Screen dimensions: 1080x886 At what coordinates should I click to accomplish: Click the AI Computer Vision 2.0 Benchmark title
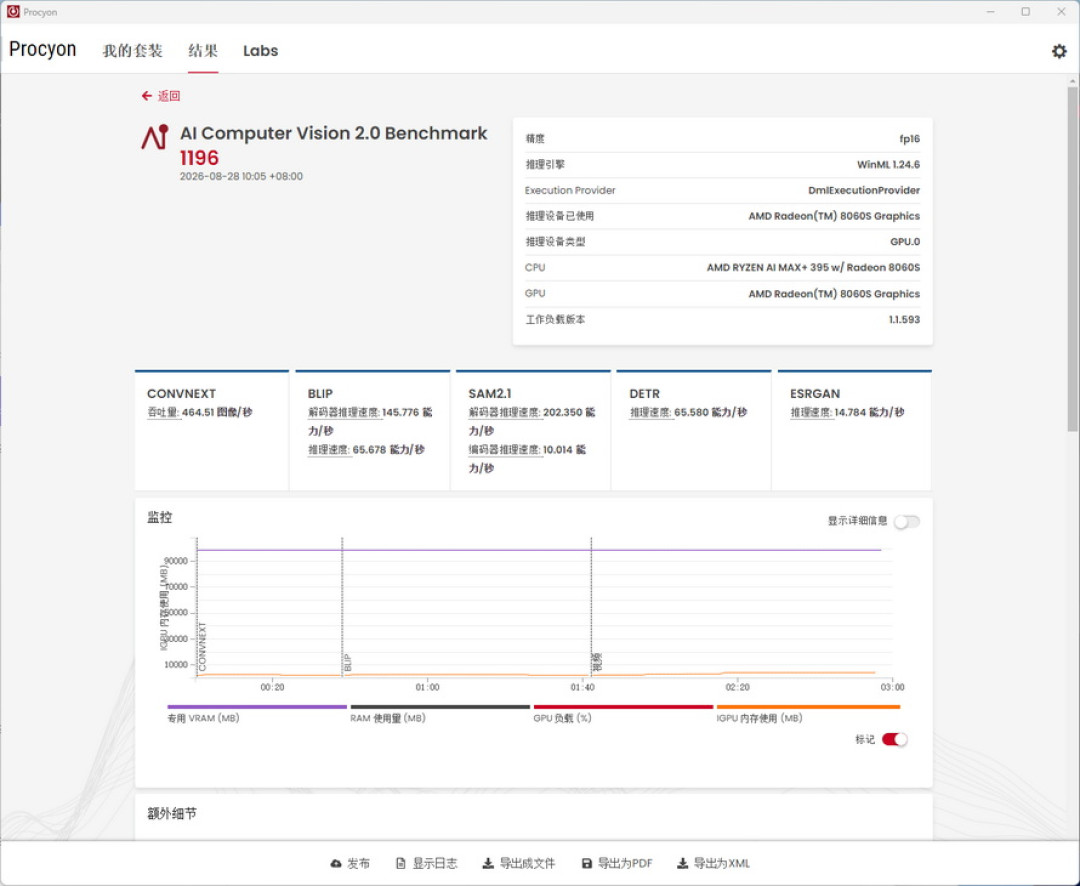pyautogui.click(x=333, y=133)
